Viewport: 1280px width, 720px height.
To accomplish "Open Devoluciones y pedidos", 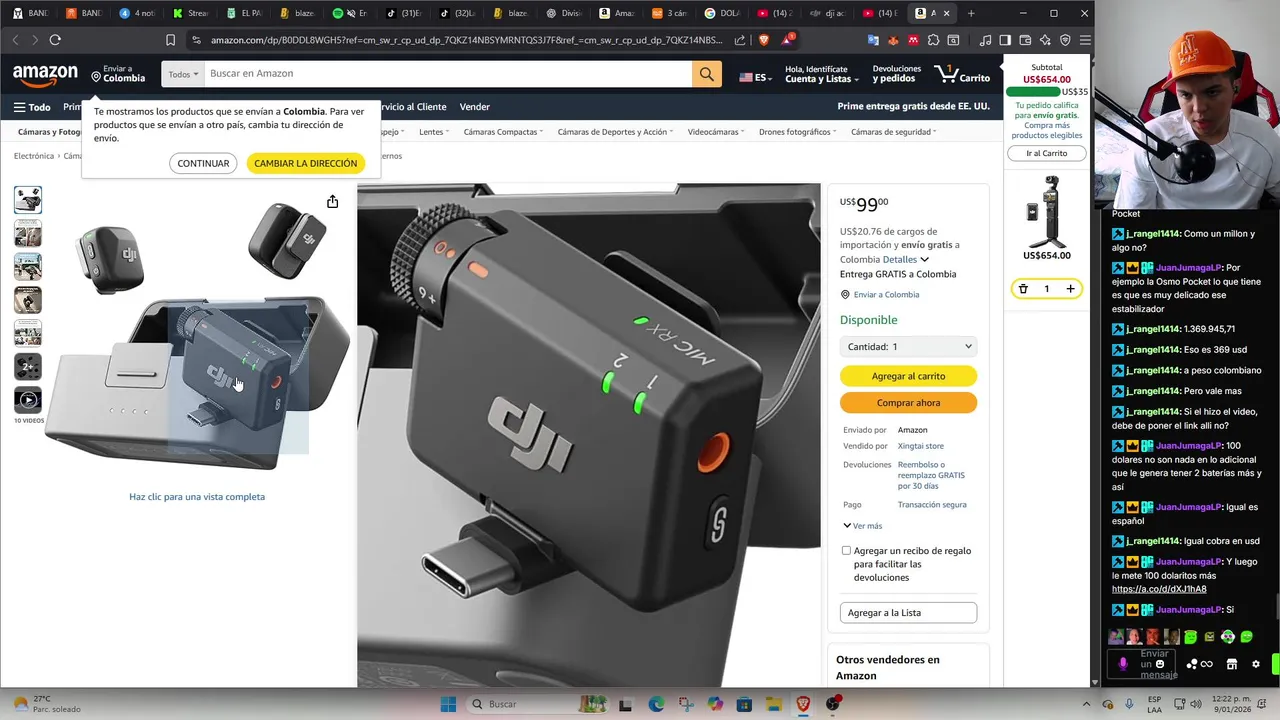I will tap(896, 74).
